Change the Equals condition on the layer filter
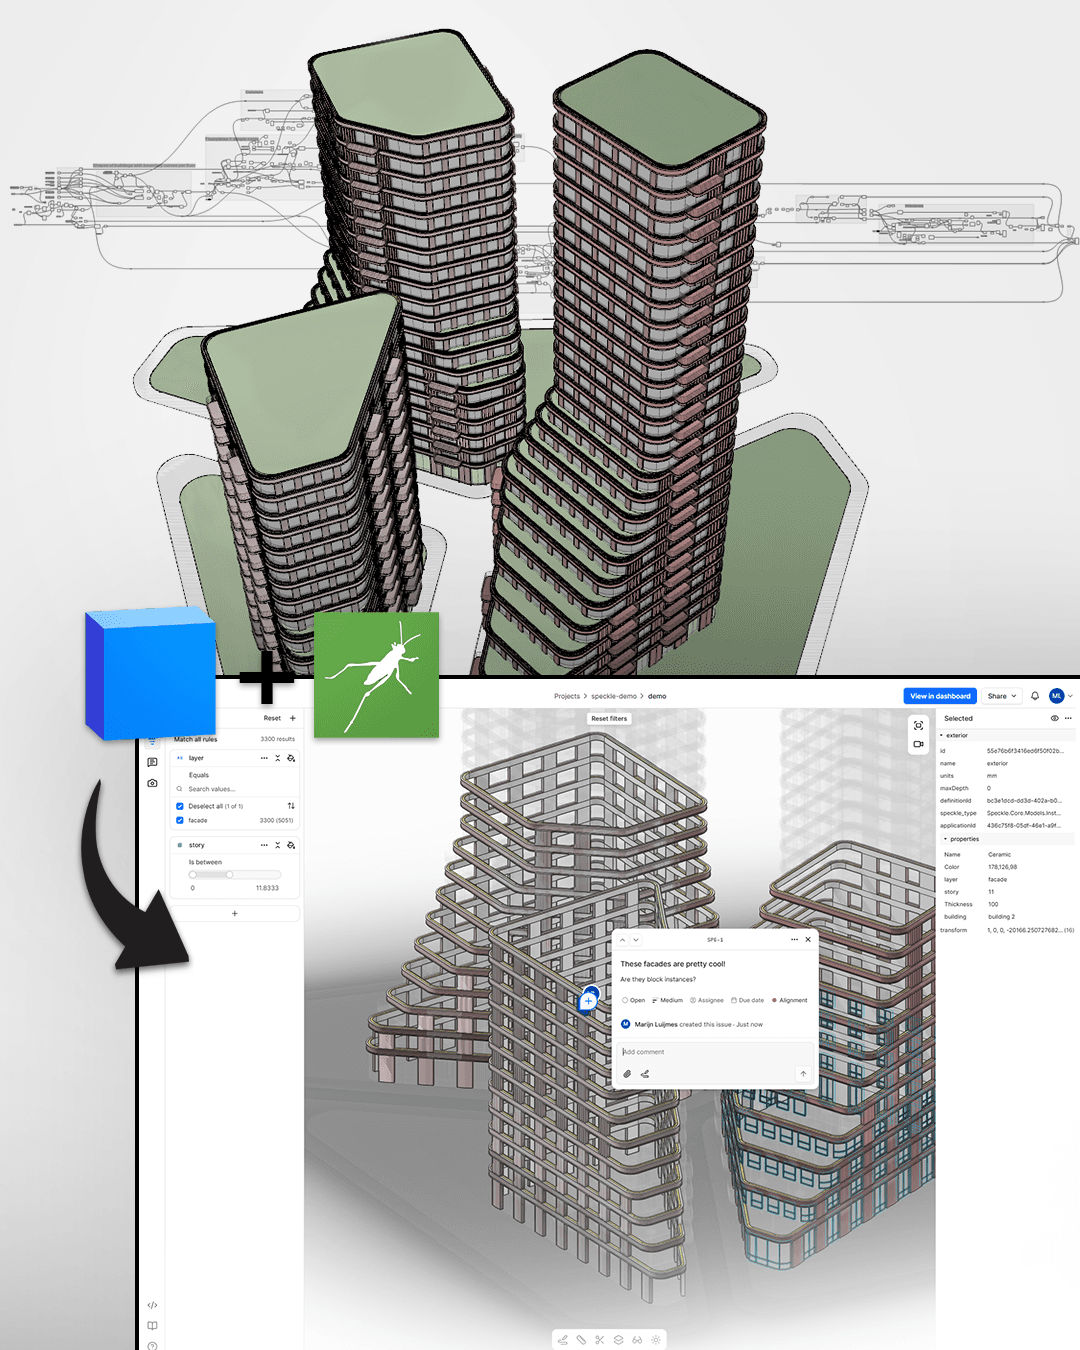Screen dimensions: 1080x1350 coord(199,775)
